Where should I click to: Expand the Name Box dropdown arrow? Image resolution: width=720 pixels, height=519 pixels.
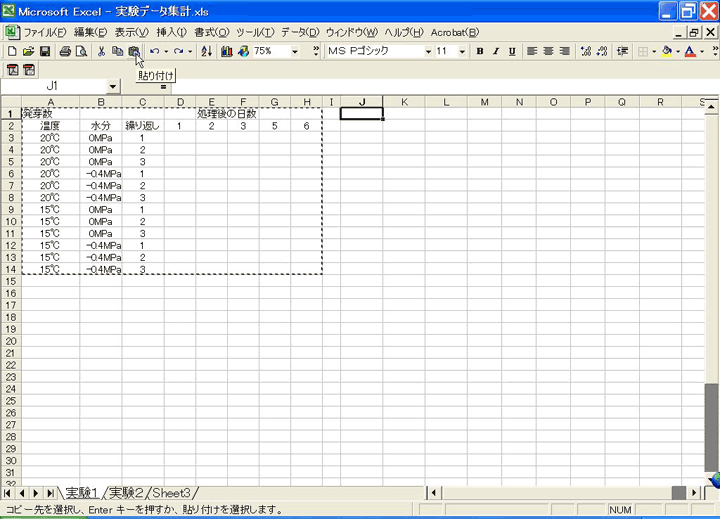tap(112, 87)
